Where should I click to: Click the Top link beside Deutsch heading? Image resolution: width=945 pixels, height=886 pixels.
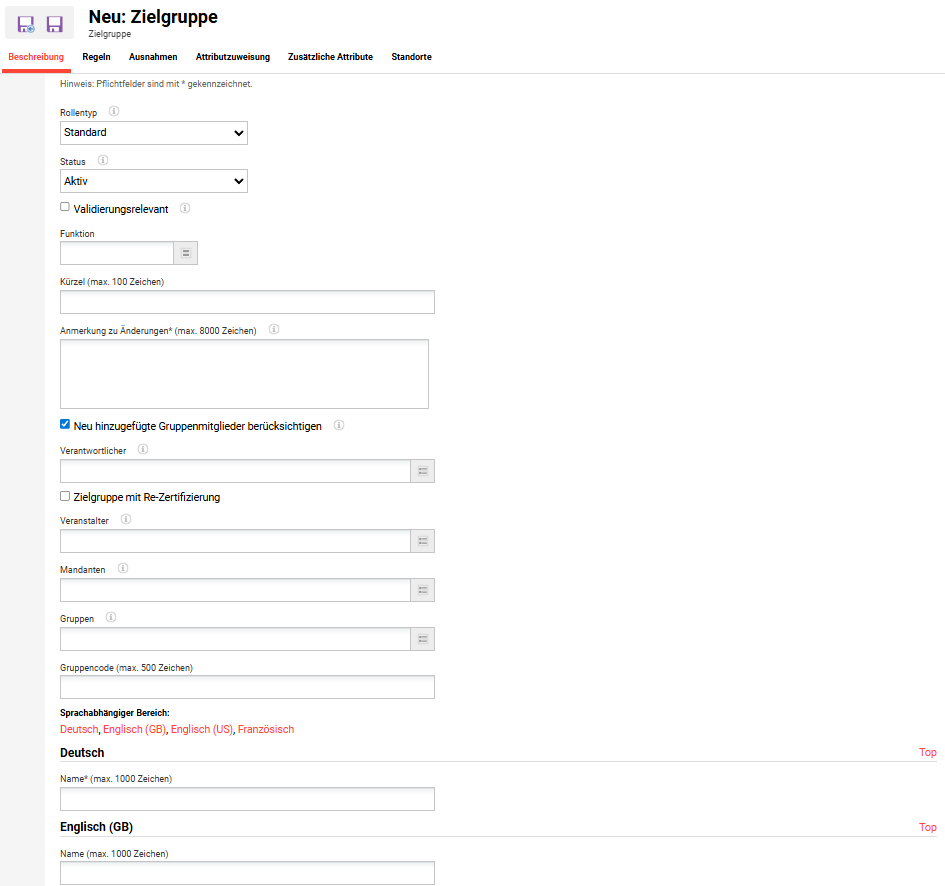click(x=927, y=752)
